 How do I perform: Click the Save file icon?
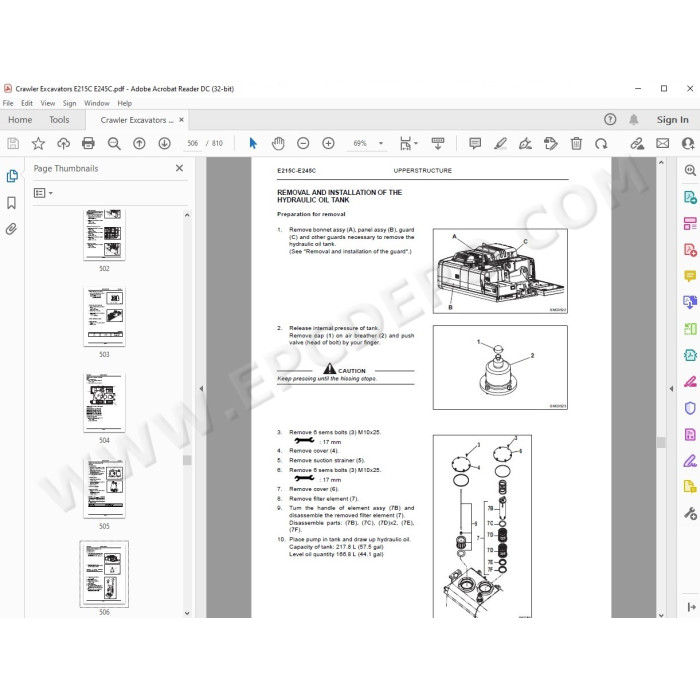pyautogui.click(x=13, y=143)
